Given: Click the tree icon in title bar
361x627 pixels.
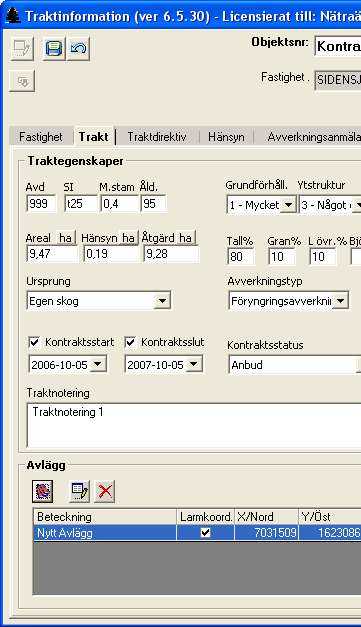Looking at the screenshot, I should (13, 16).
